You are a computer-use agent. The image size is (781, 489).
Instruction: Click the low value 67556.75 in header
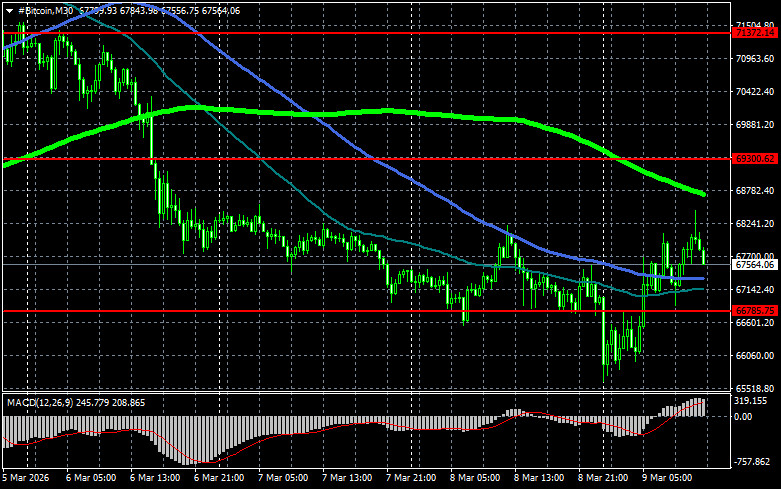tap(180, 10)
